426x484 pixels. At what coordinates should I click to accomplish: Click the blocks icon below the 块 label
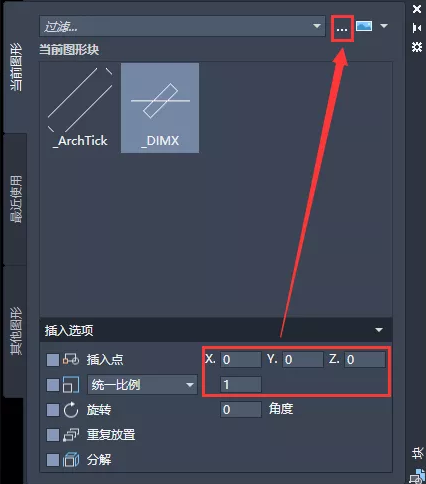(x=417, y=476)
